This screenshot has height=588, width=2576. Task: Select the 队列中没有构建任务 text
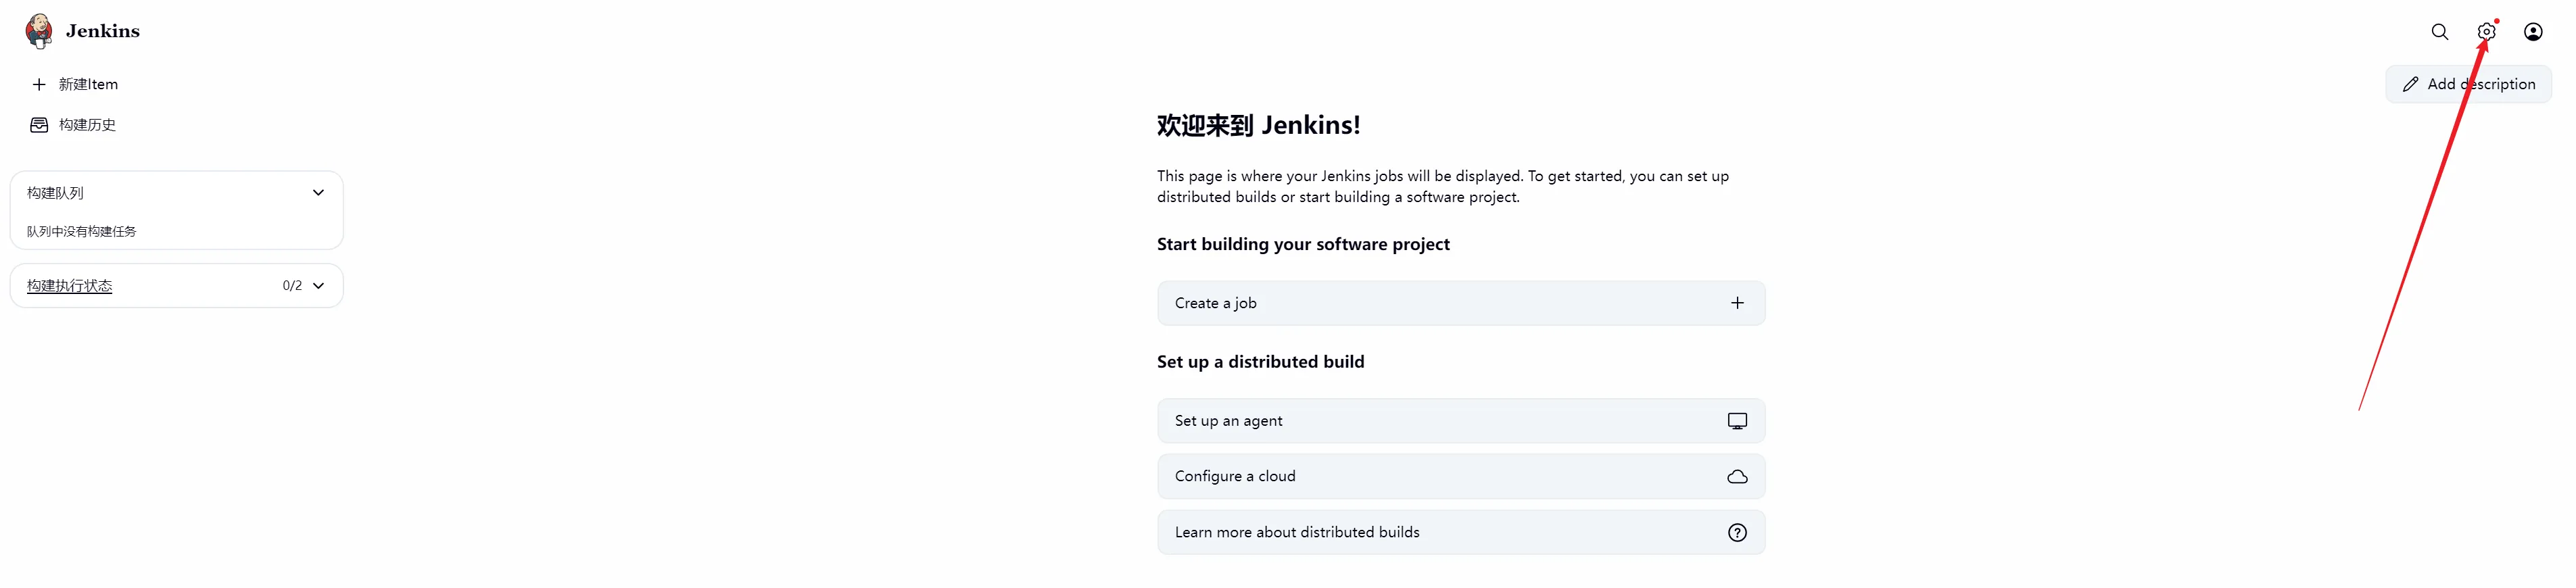coord(81,231)
